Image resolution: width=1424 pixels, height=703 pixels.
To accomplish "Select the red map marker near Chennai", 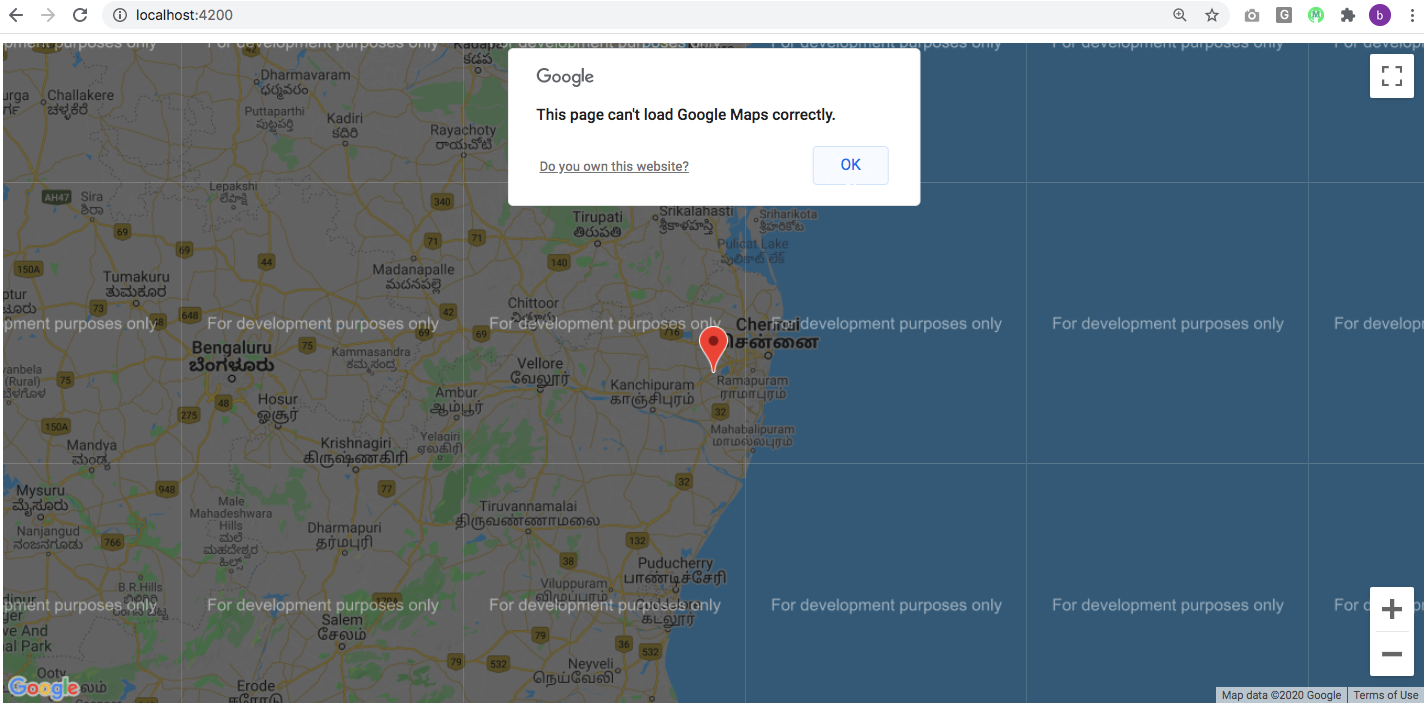I will (x=713, y=348).
